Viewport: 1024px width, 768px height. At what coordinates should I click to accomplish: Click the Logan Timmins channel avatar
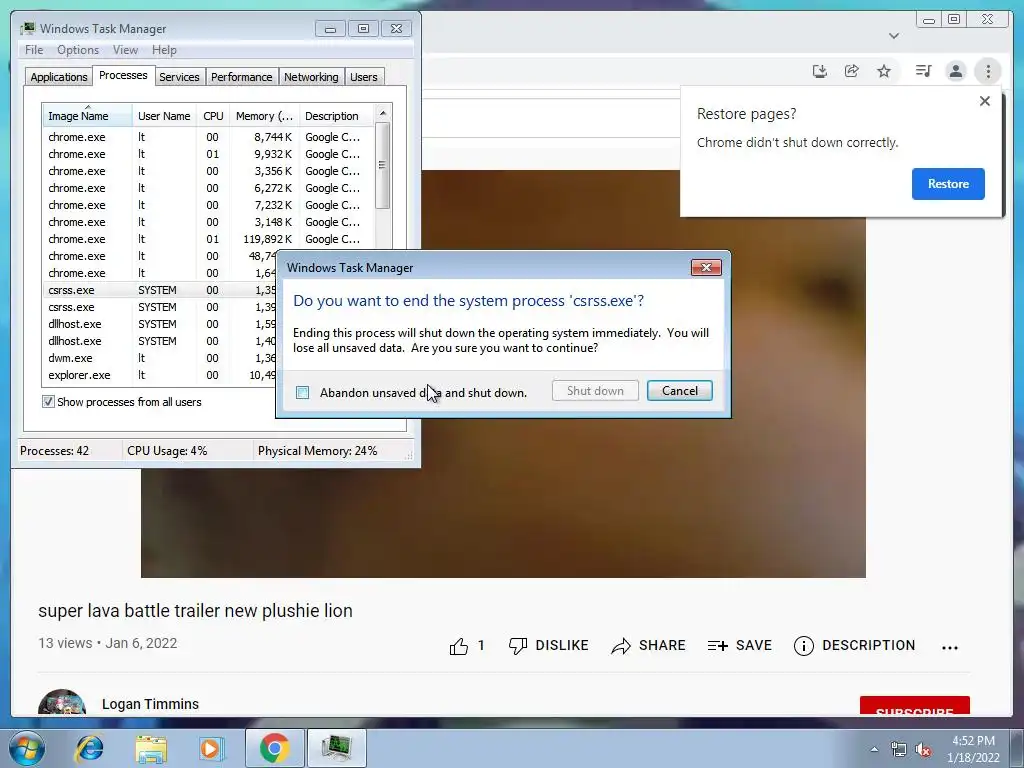(x=62, y=703)
